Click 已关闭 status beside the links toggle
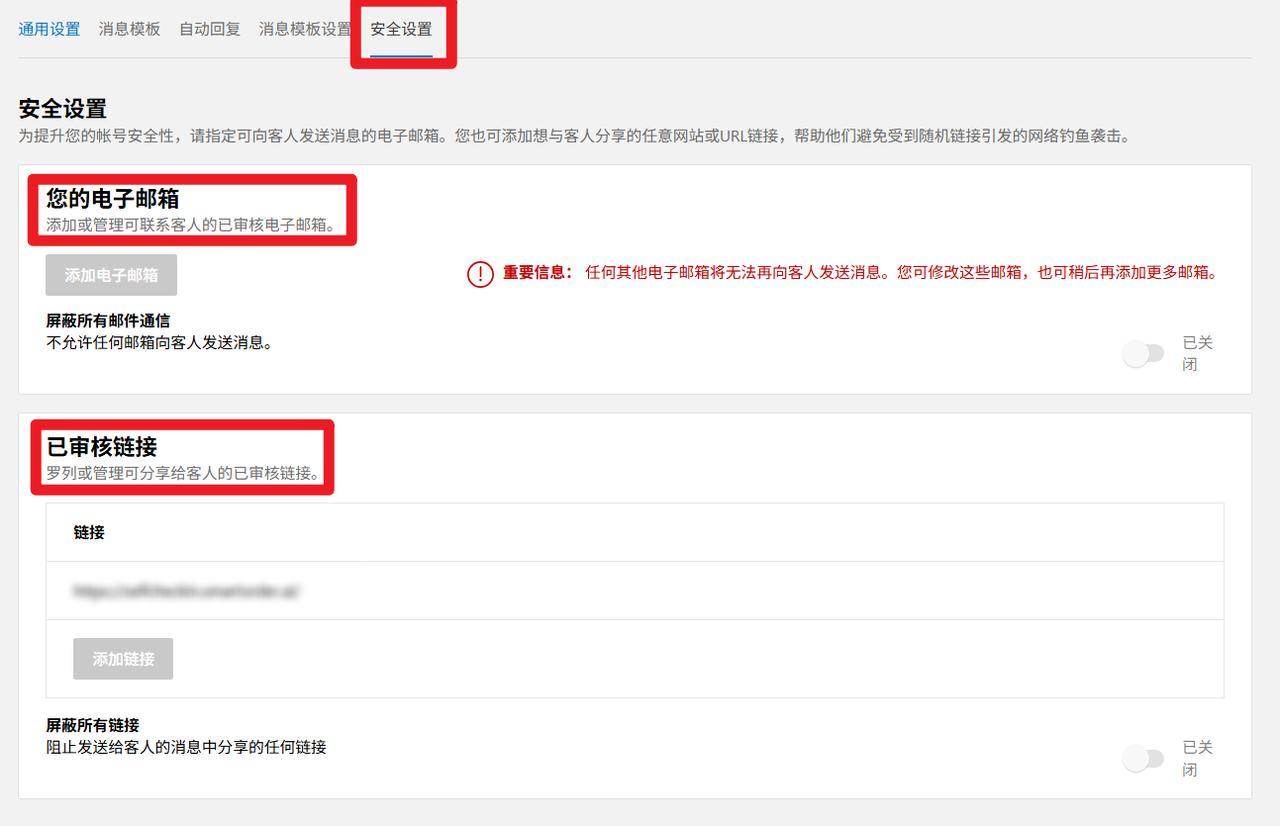The width and height of the screenshot is (1280, 826). [x=1197, y=758]
